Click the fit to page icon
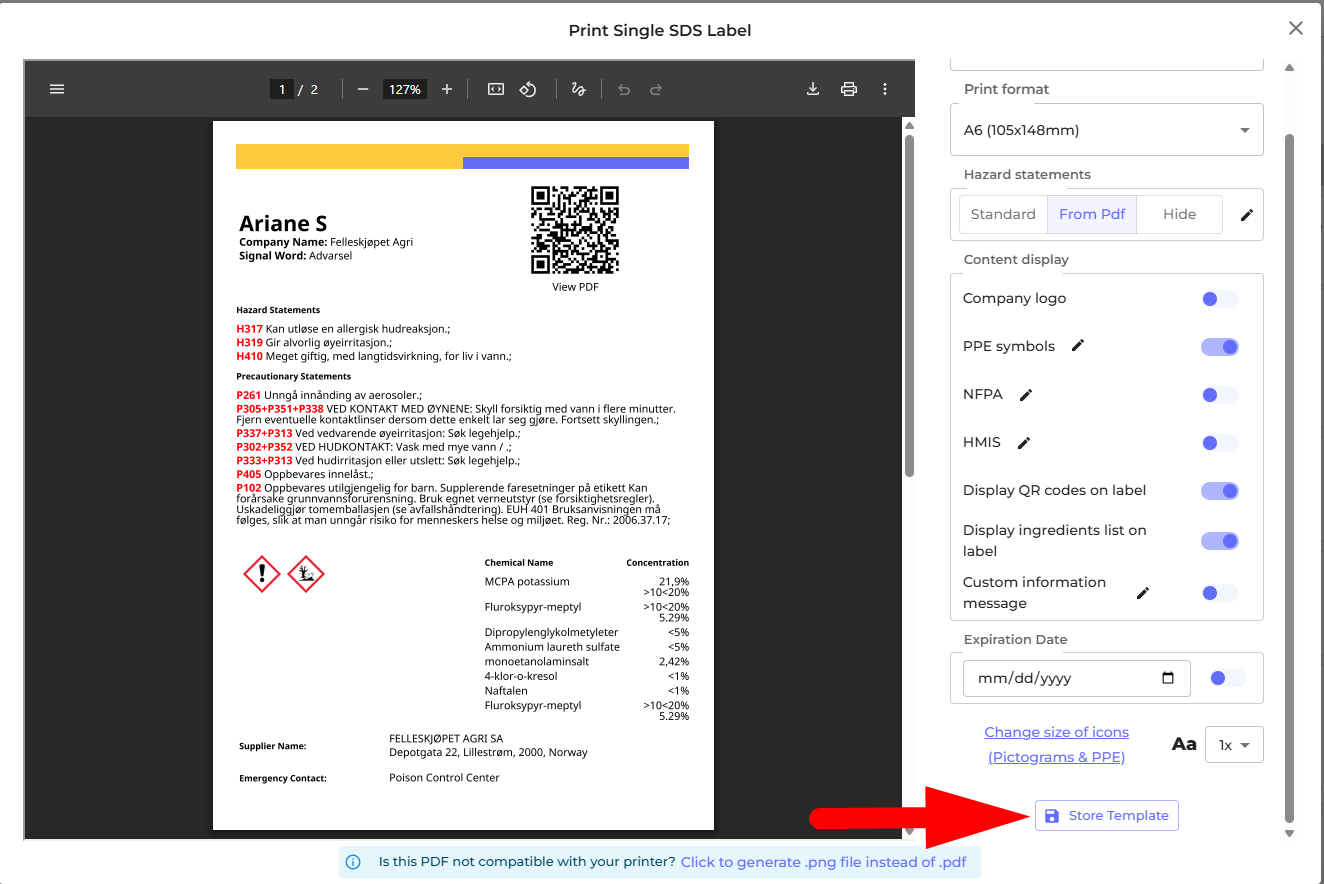 click(496, 89)
